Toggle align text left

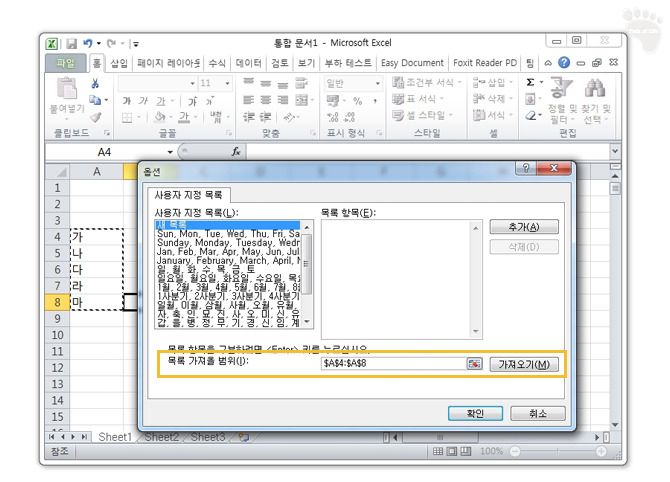click(x=249, y=100)
